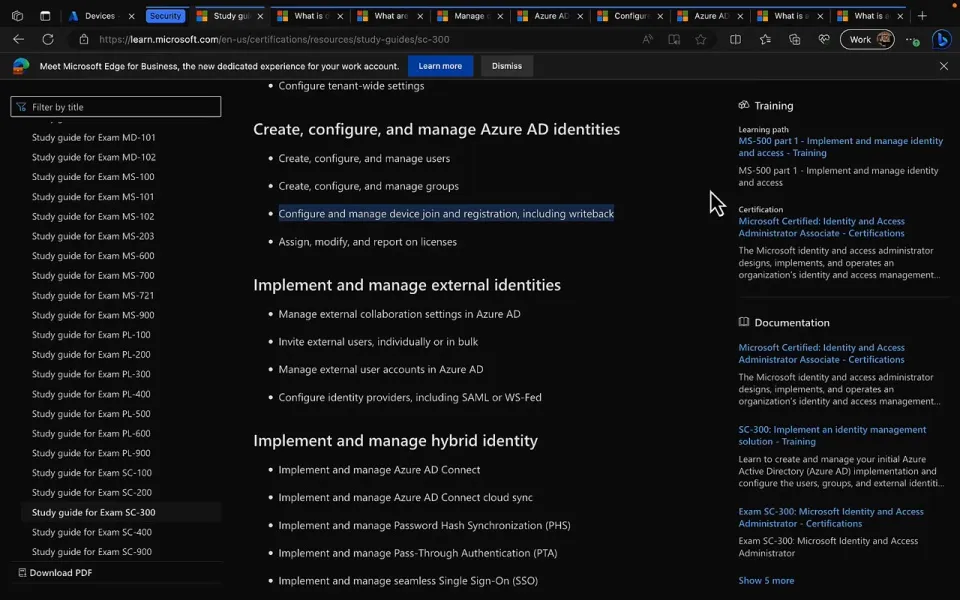Screen dimensions: 960x600
Task: Open Bing Copilot sidebar icon
Action: (x=942, y=39)
